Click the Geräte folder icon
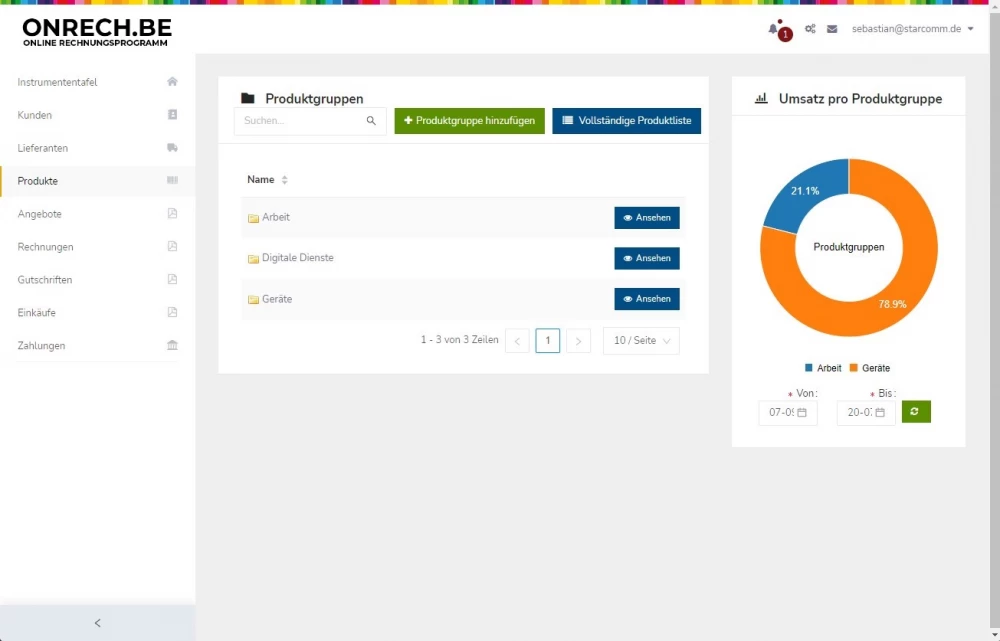 (x=253, y=300)
